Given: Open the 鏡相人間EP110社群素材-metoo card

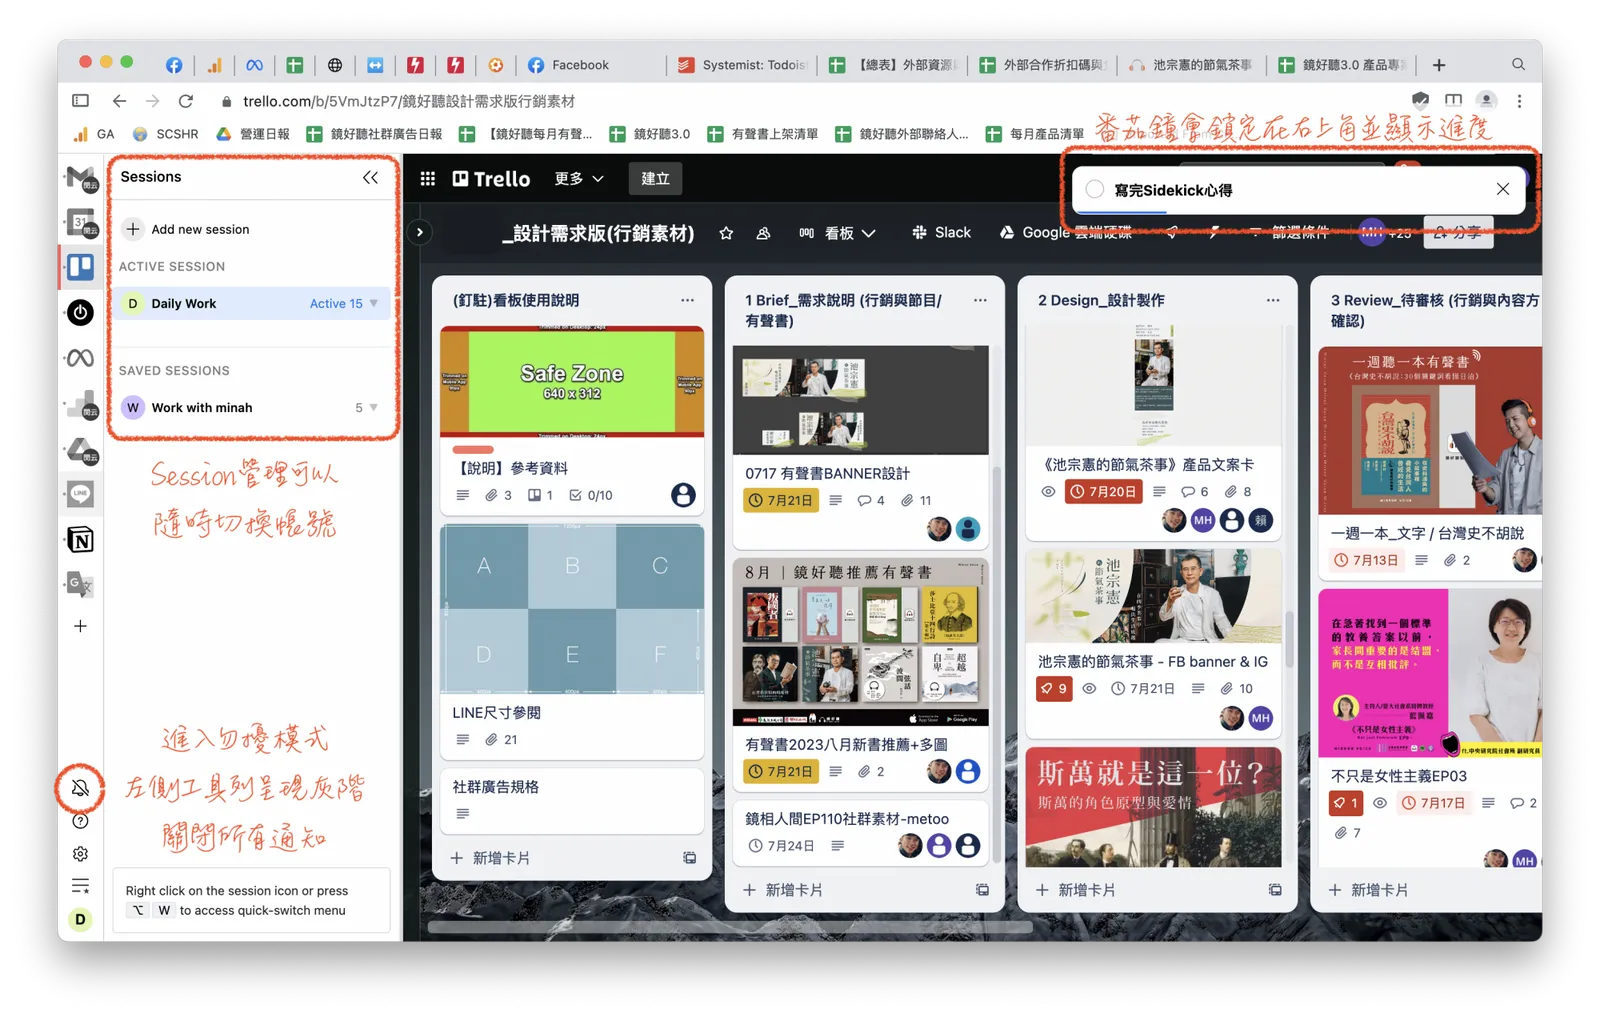Looking at the screenshot, I should pos(860,833).
